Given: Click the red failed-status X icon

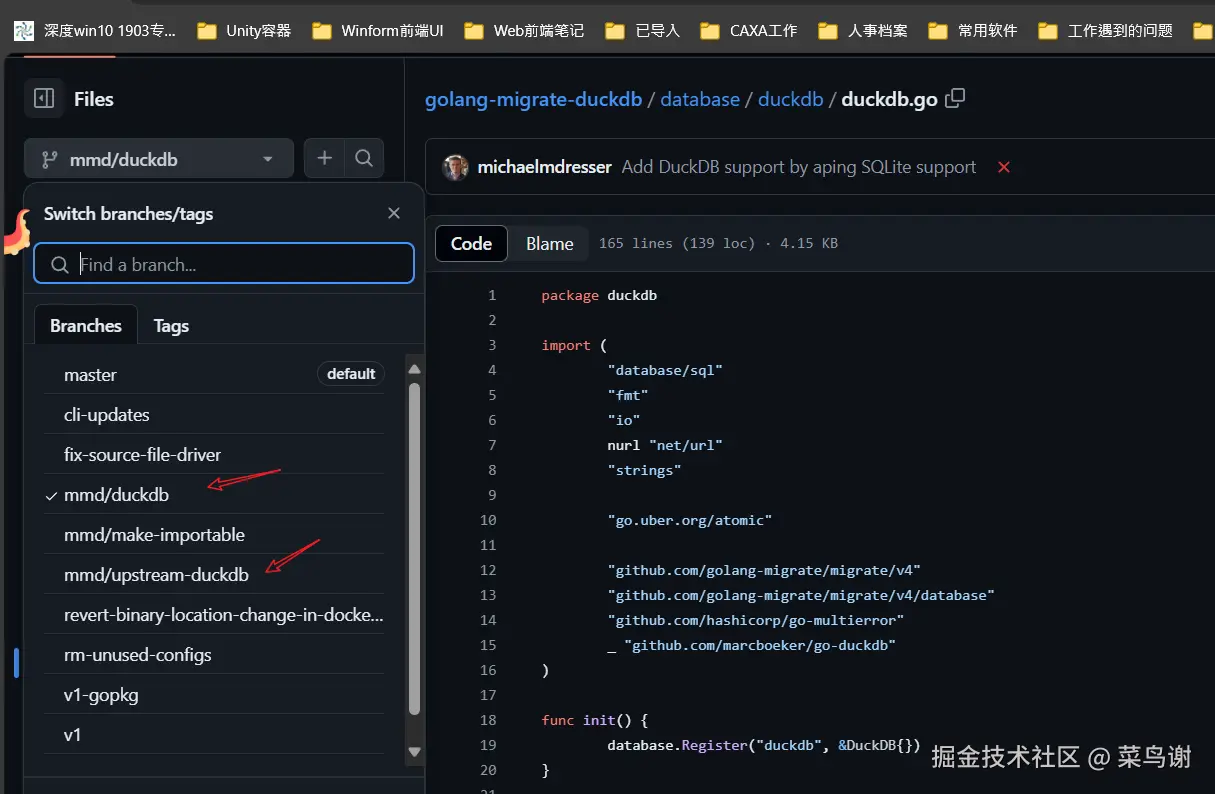Looking at the screenshot, I should point(1004,167).
